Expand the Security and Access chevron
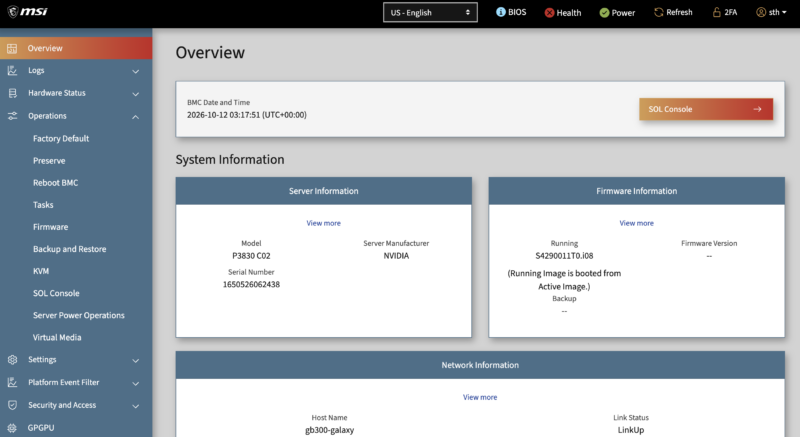Viewport: 800px width, 437px height. (x=136, y=406)
